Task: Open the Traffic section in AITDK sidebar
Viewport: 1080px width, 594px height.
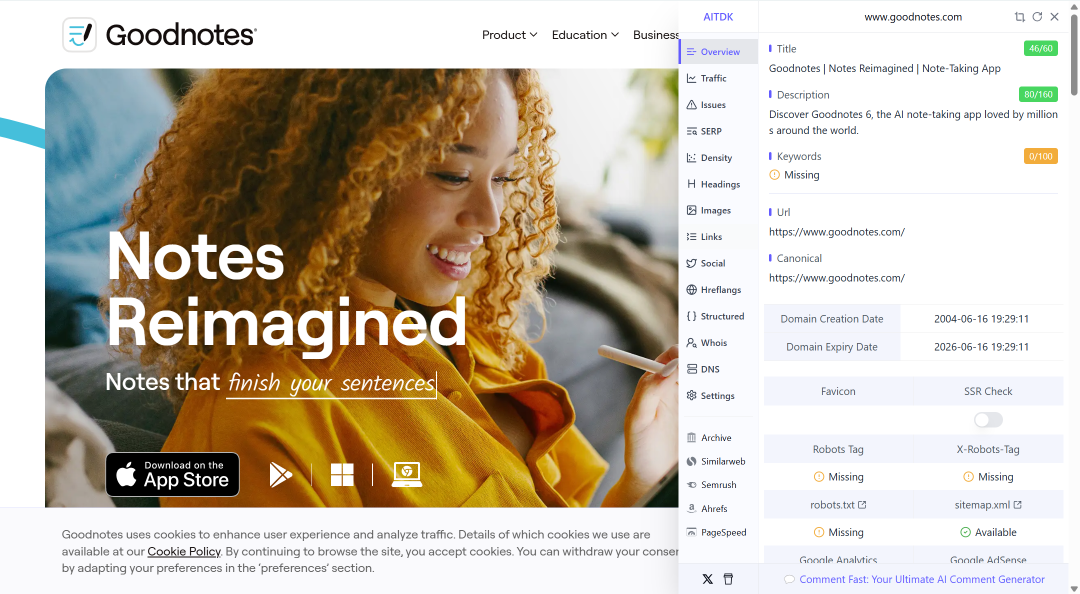Action: (x=718, y=78)
